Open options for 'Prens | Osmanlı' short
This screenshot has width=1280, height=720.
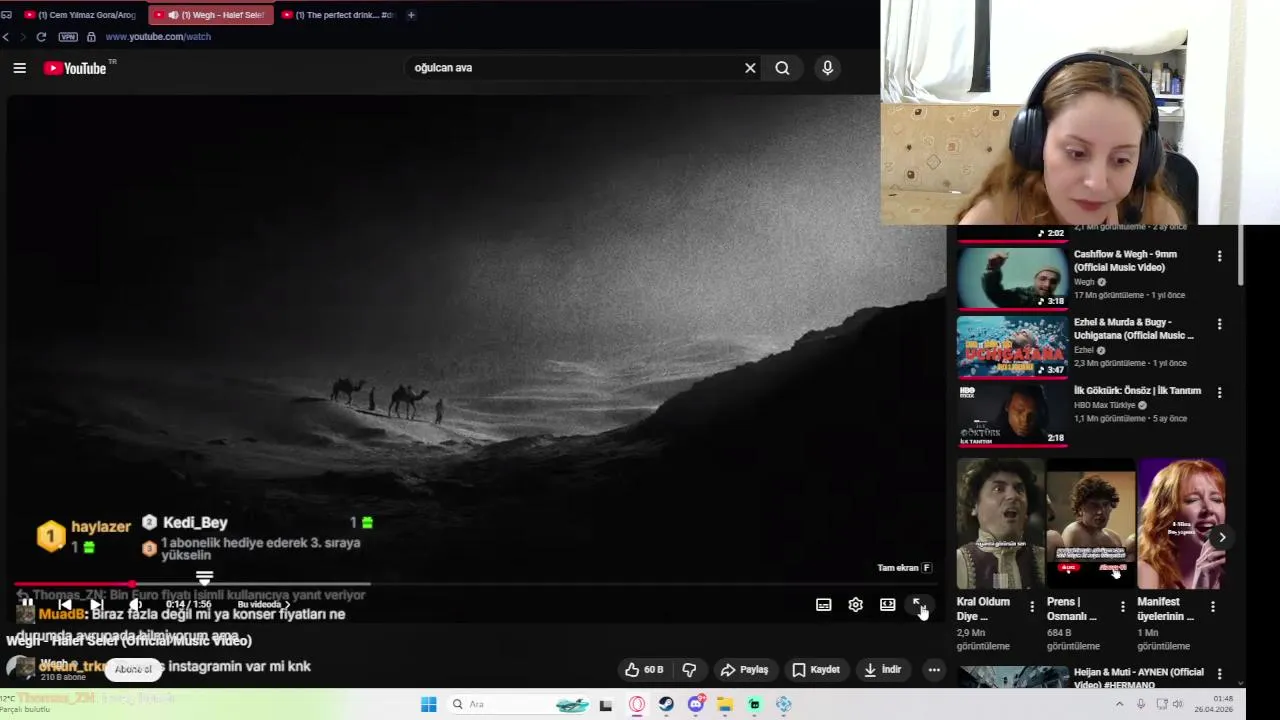pyautogui.click(x=1122, y=607)
